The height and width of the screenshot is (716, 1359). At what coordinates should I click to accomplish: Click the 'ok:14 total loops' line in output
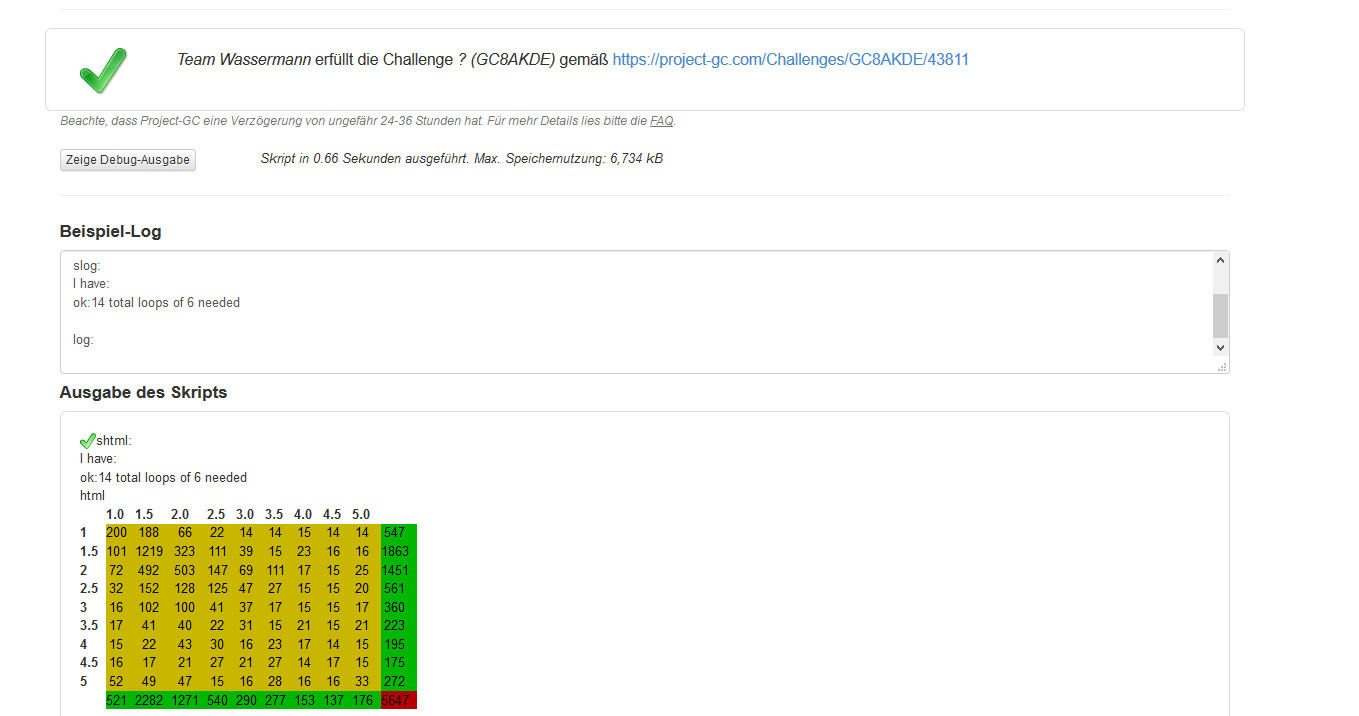tap(163, 478)
